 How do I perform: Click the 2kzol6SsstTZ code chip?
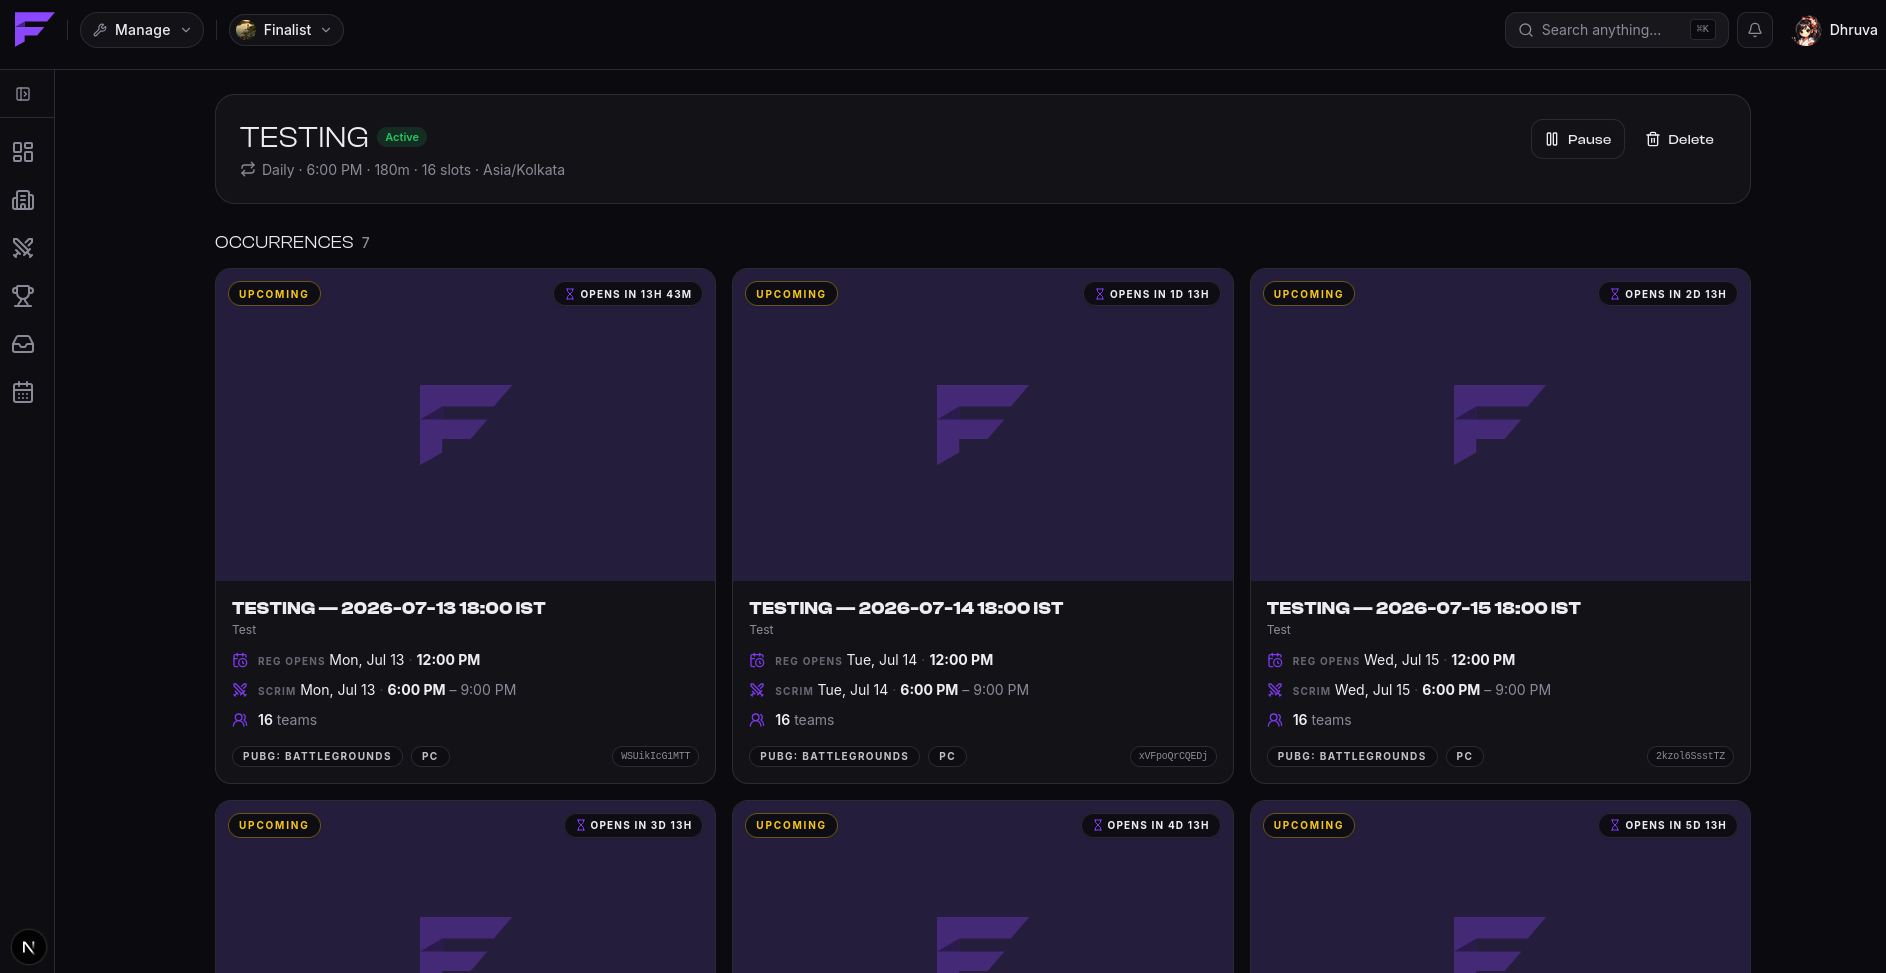point(1690,756)
